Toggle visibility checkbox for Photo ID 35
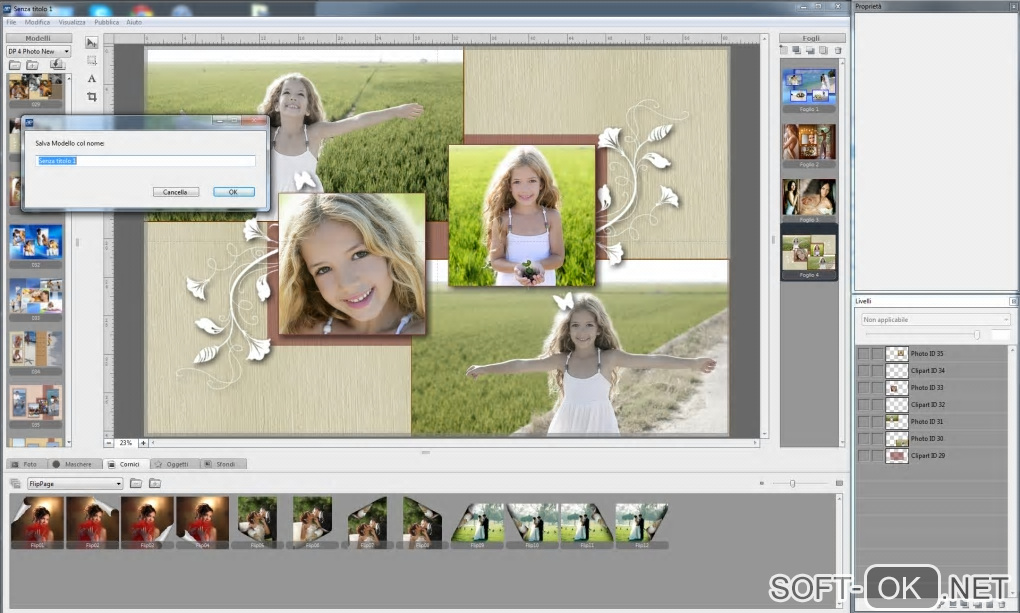 click(x=863, y=354)
